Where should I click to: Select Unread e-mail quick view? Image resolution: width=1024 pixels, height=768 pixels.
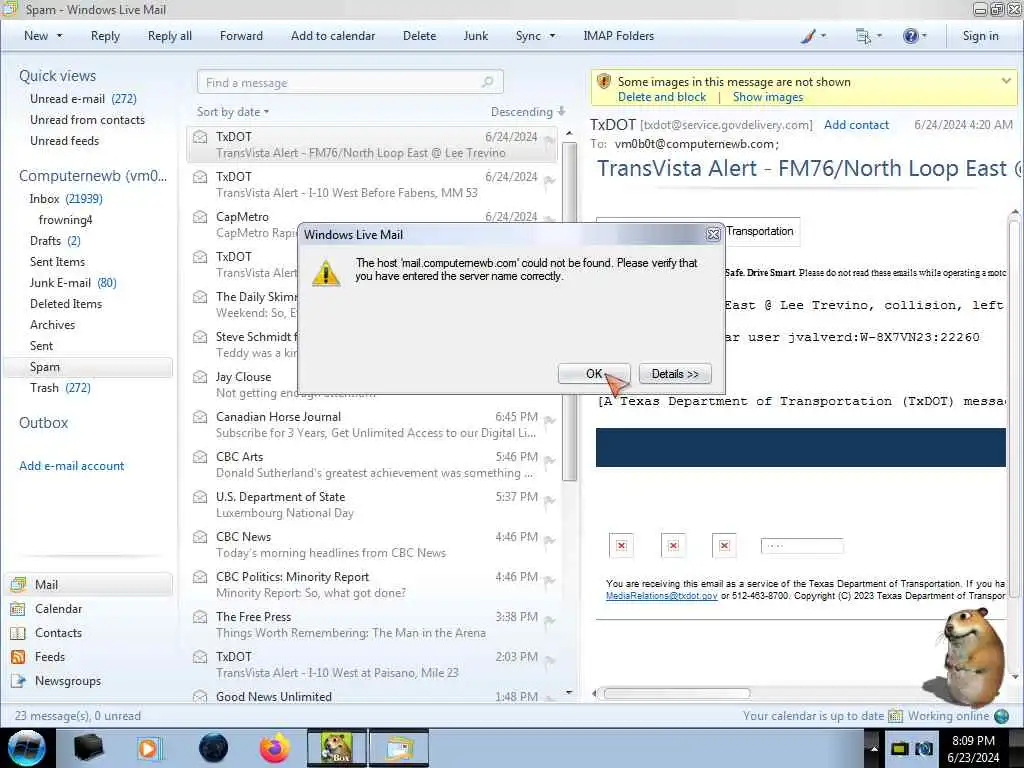[x=83, y=99]
